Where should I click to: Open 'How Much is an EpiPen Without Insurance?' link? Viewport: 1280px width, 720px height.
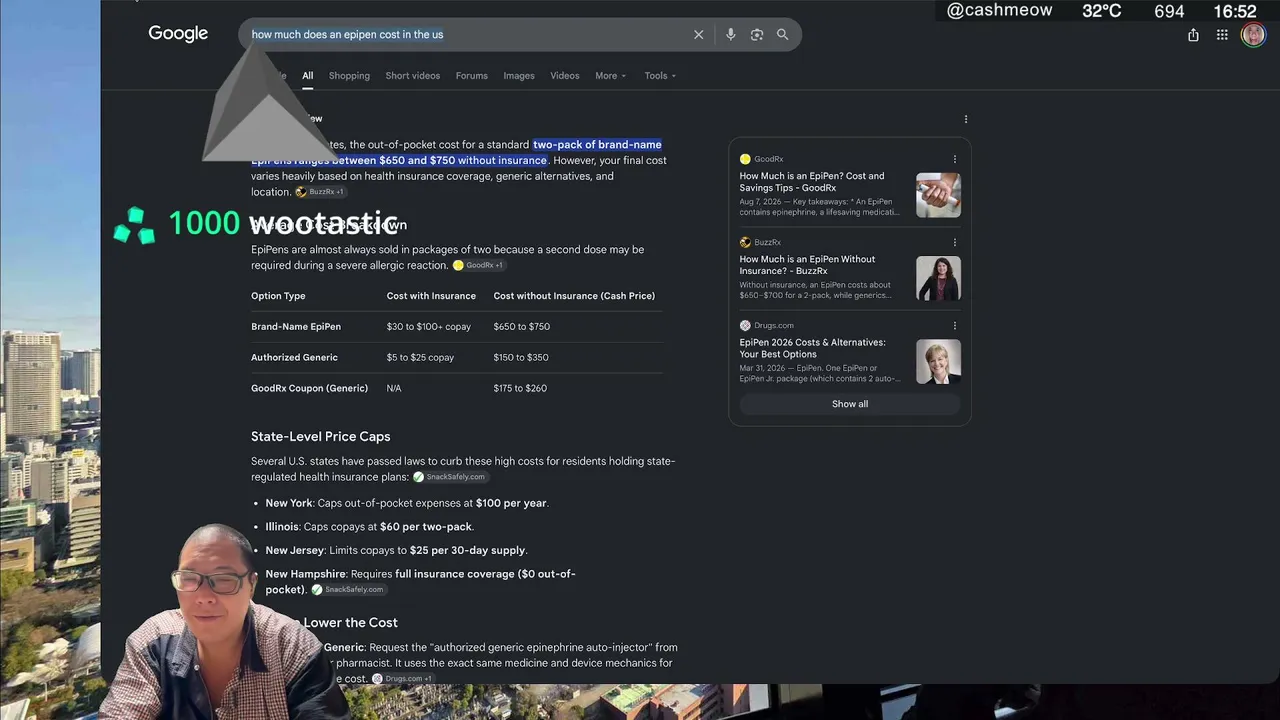[807, 265]
